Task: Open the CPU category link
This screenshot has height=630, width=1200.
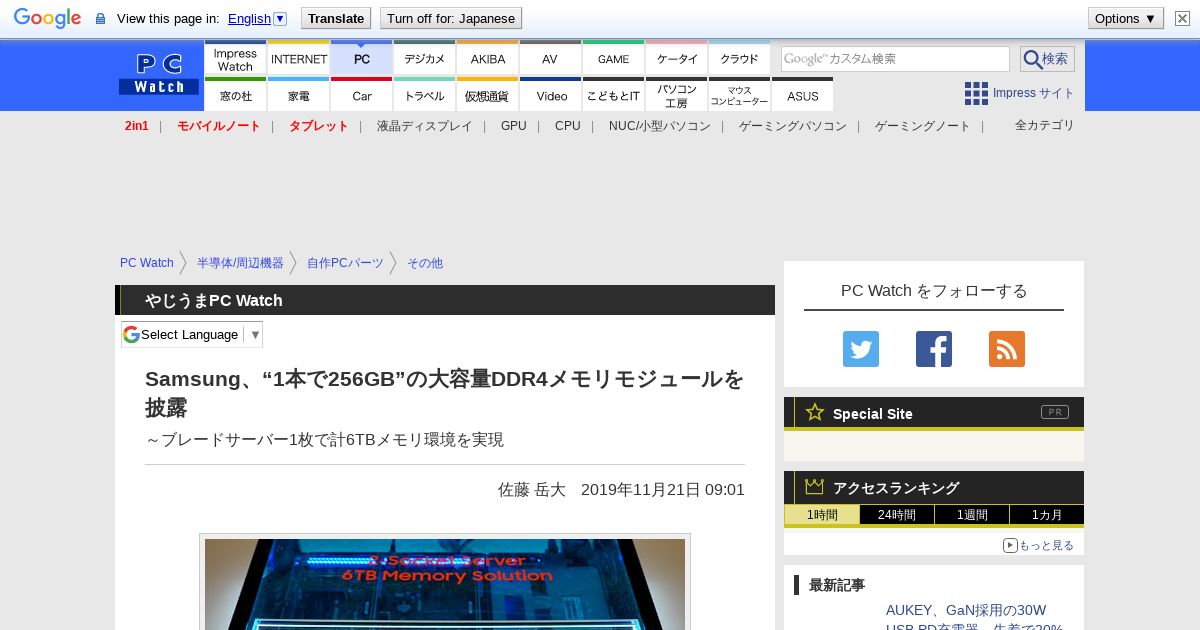Action: [568, 126]
